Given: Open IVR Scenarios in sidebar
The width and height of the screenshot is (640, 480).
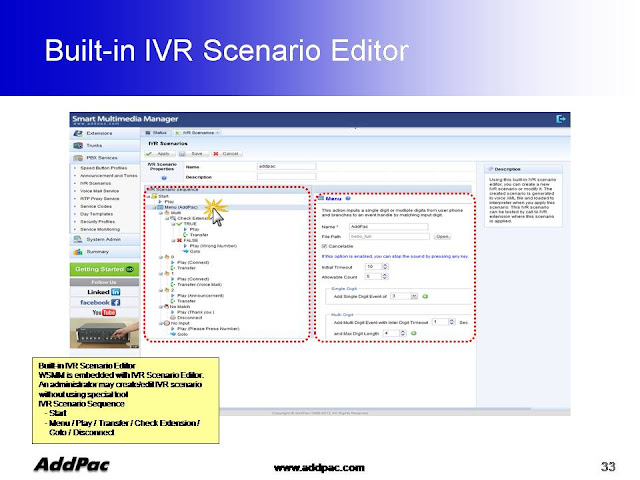Looking at the screenshot, I should click(96, 183).
